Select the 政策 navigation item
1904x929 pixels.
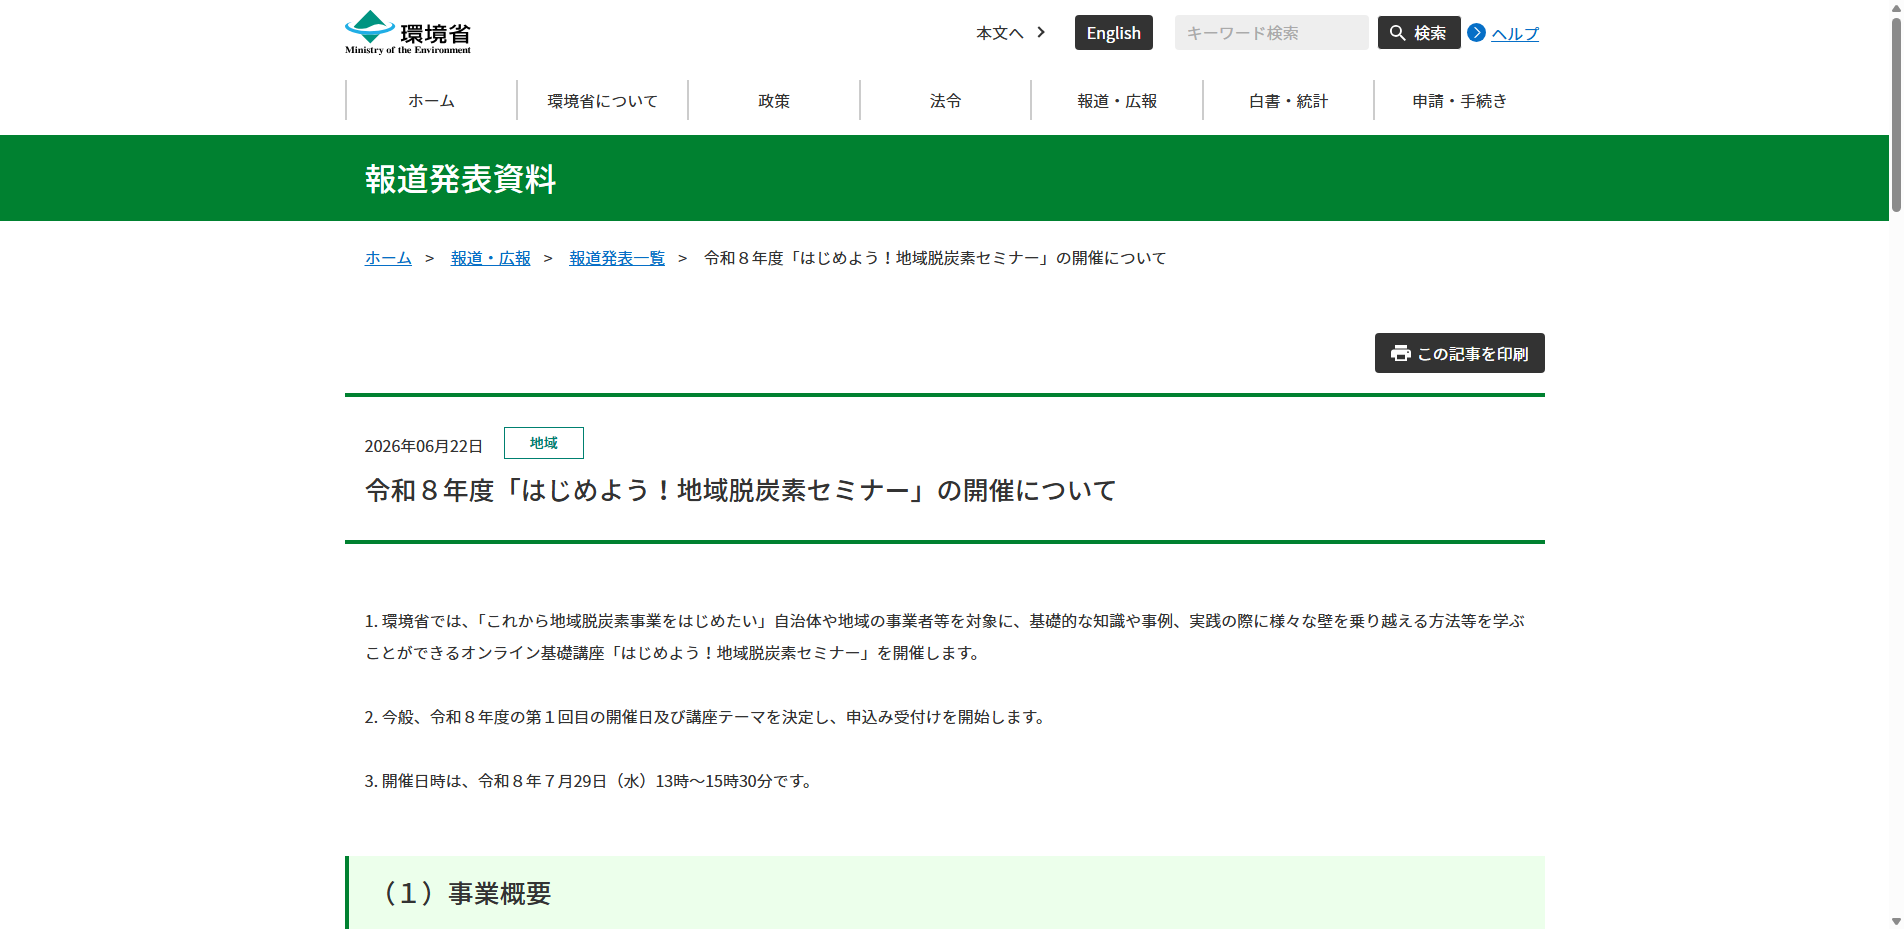(774, 101)
